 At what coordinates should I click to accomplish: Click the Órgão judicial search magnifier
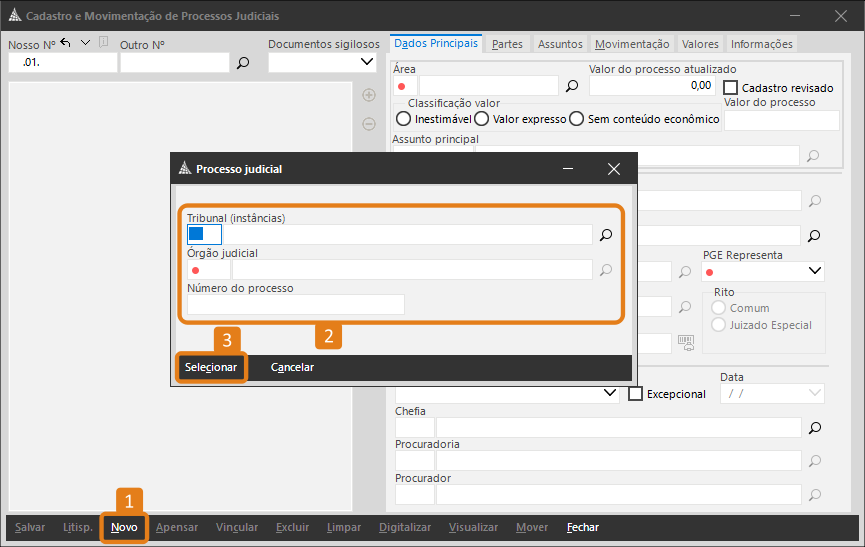(605, 270)
